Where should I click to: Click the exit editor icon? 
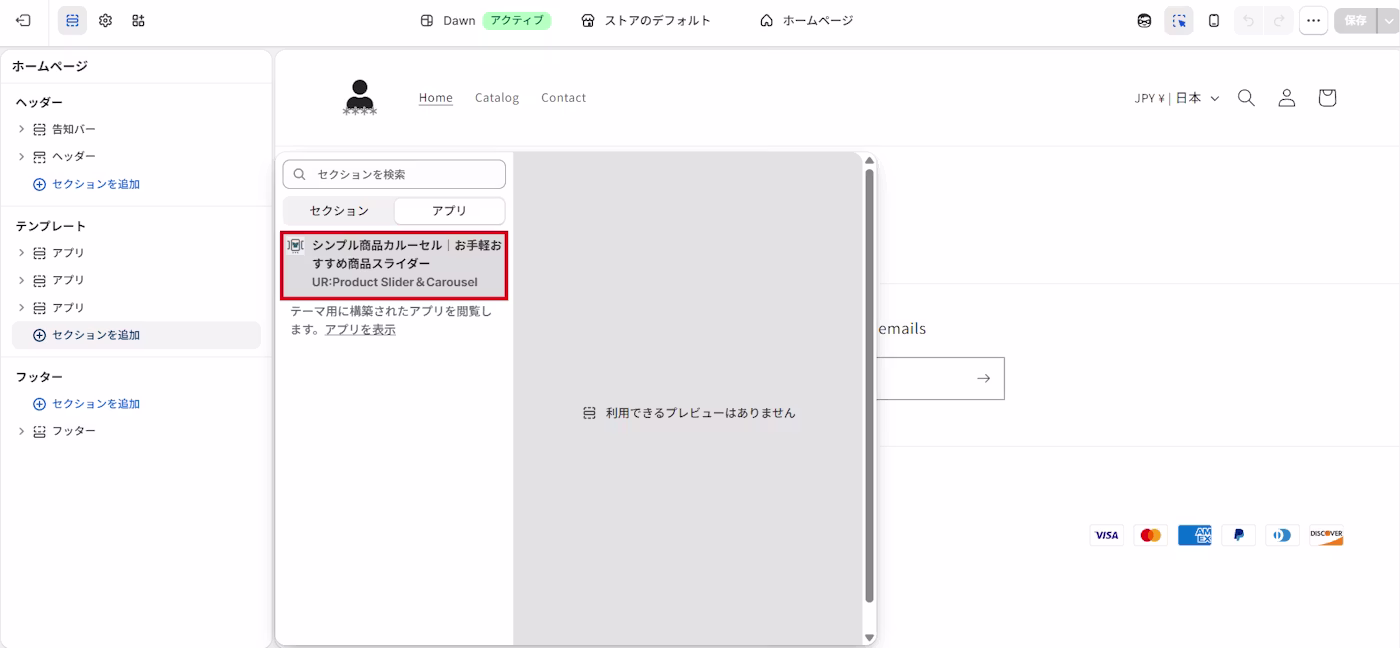tap(23, 20)
